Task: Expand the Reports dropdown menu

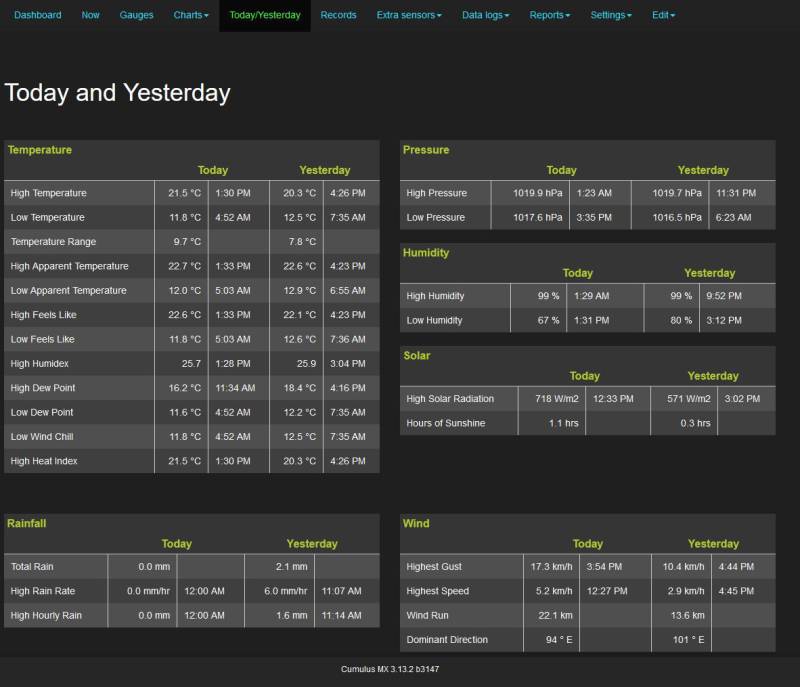Action: (547, 15)
